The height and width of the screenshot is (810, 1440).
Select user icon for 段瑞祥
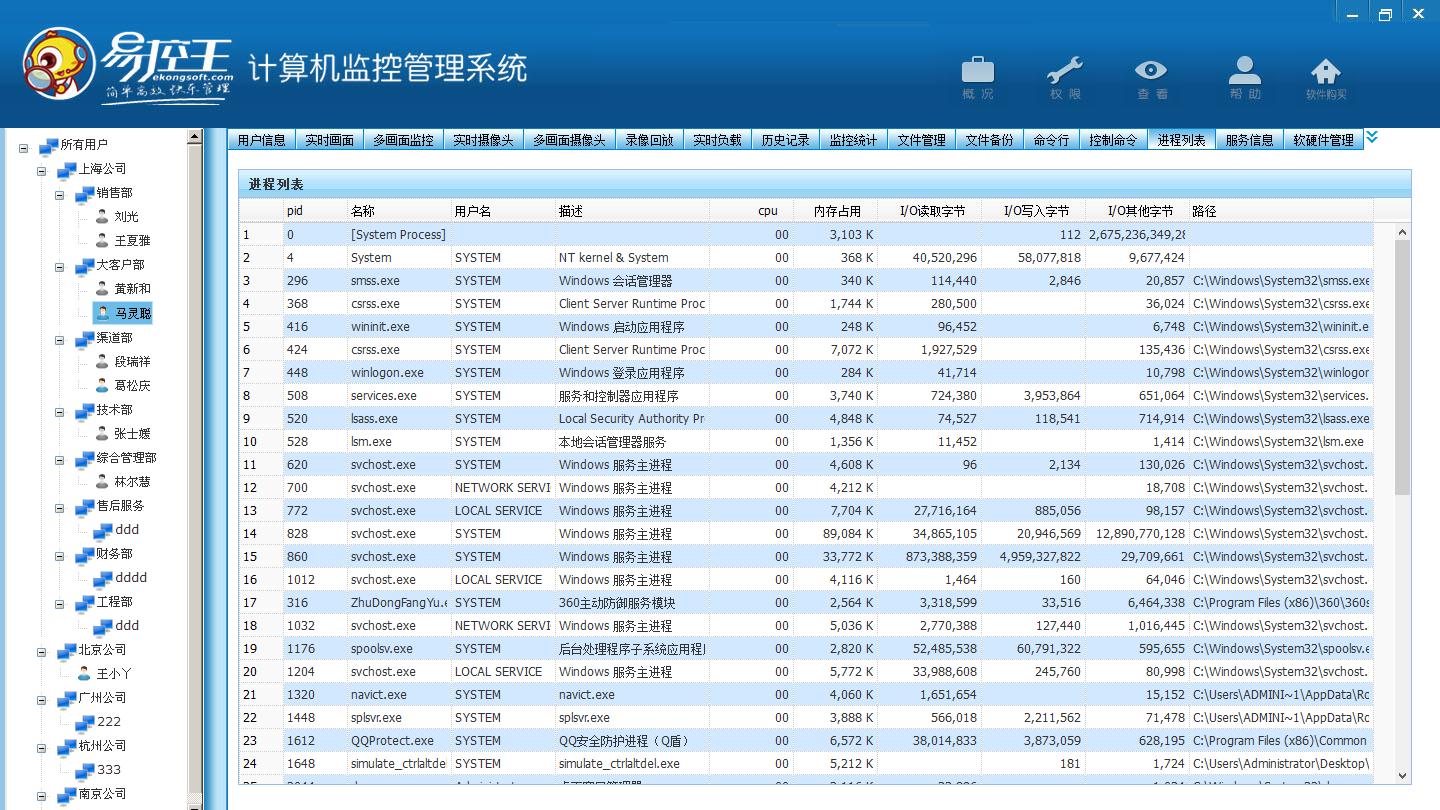[102, 361]
